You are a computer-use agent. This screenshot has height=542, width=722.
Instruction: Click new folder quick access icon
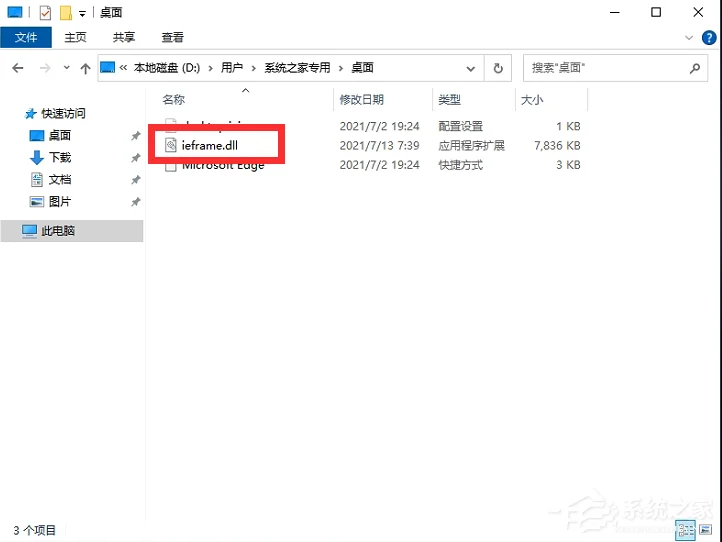click(x=66, y=13)
